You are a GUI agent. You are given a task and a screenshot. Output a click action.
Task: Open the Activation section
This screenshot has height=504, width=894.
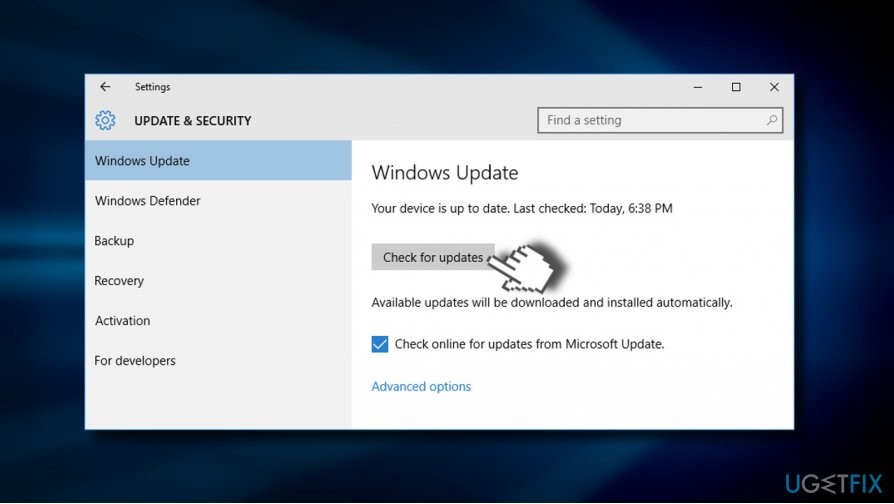coord(218,320)
